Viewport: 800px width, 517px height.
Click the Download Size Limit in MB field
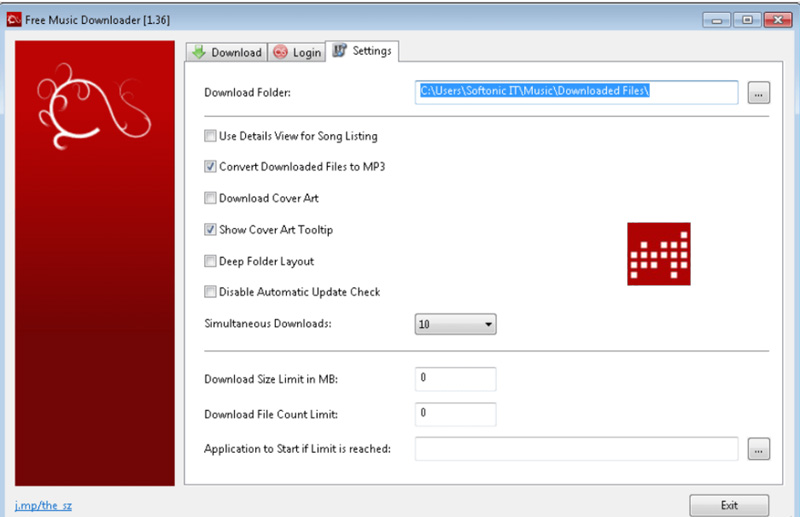(455, 379)
